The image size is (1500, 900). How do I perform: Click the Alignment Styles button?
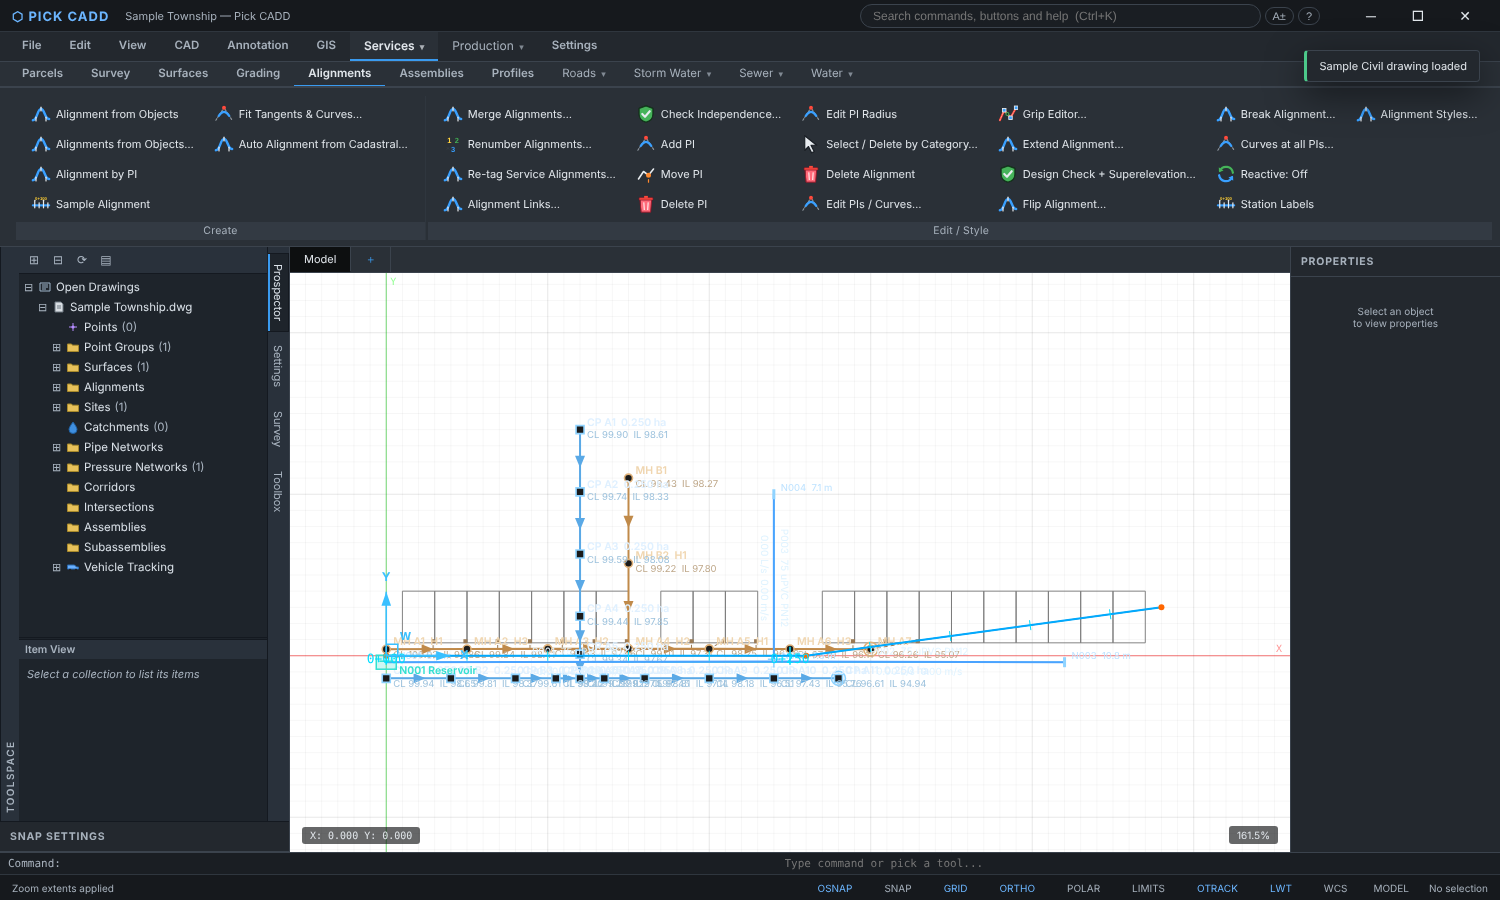point(1417,114)
